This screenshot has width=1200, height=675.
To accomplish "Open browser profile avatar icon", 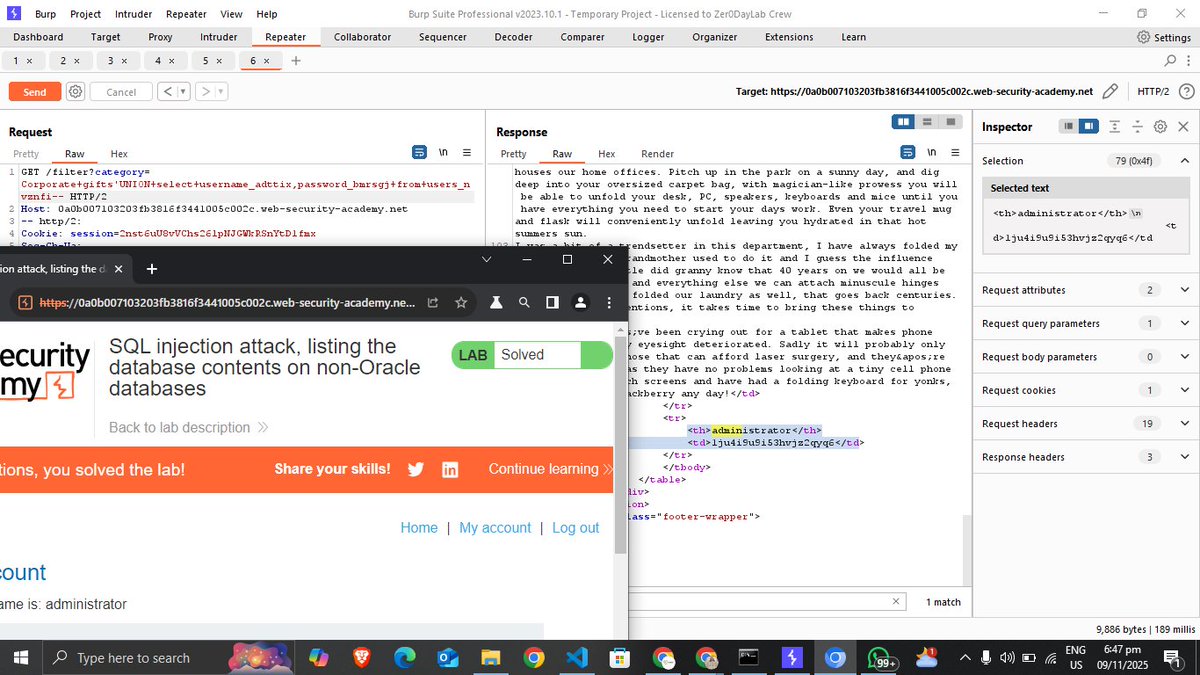I will point(580,302).
